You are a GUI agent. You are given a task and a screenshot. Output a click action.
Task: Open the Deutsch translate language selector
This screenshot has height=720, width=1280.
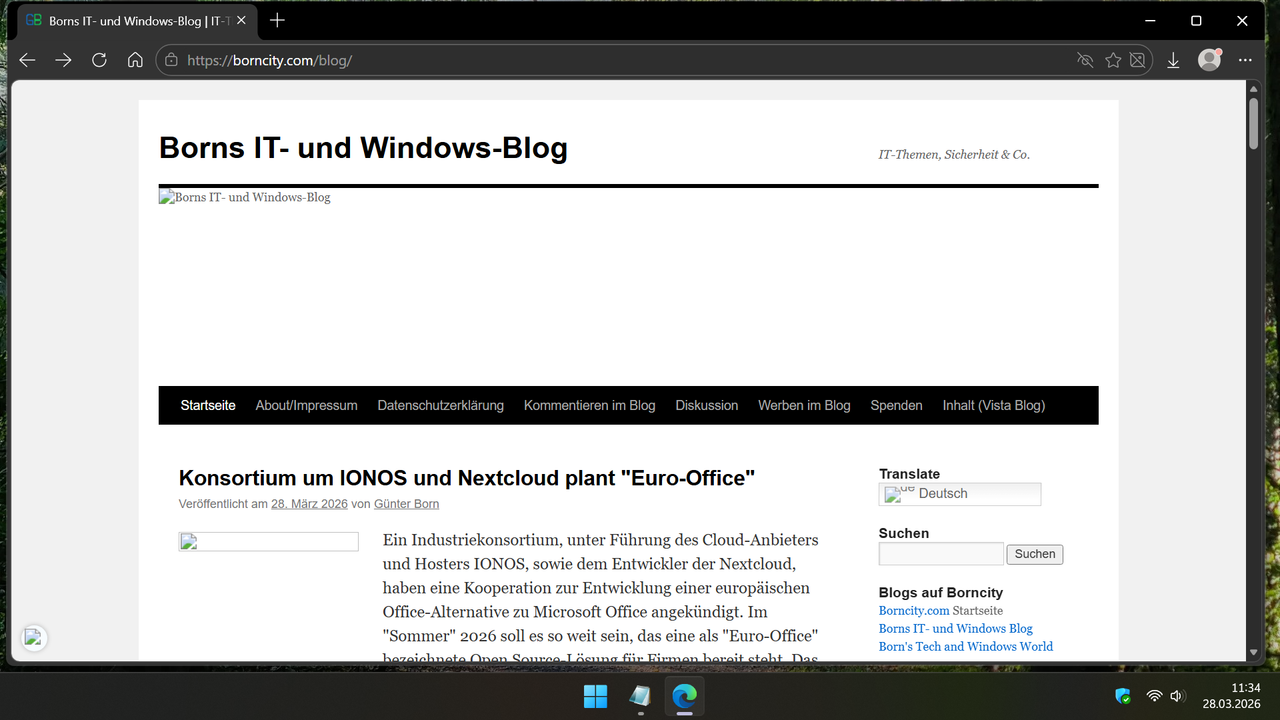[960, 494]
